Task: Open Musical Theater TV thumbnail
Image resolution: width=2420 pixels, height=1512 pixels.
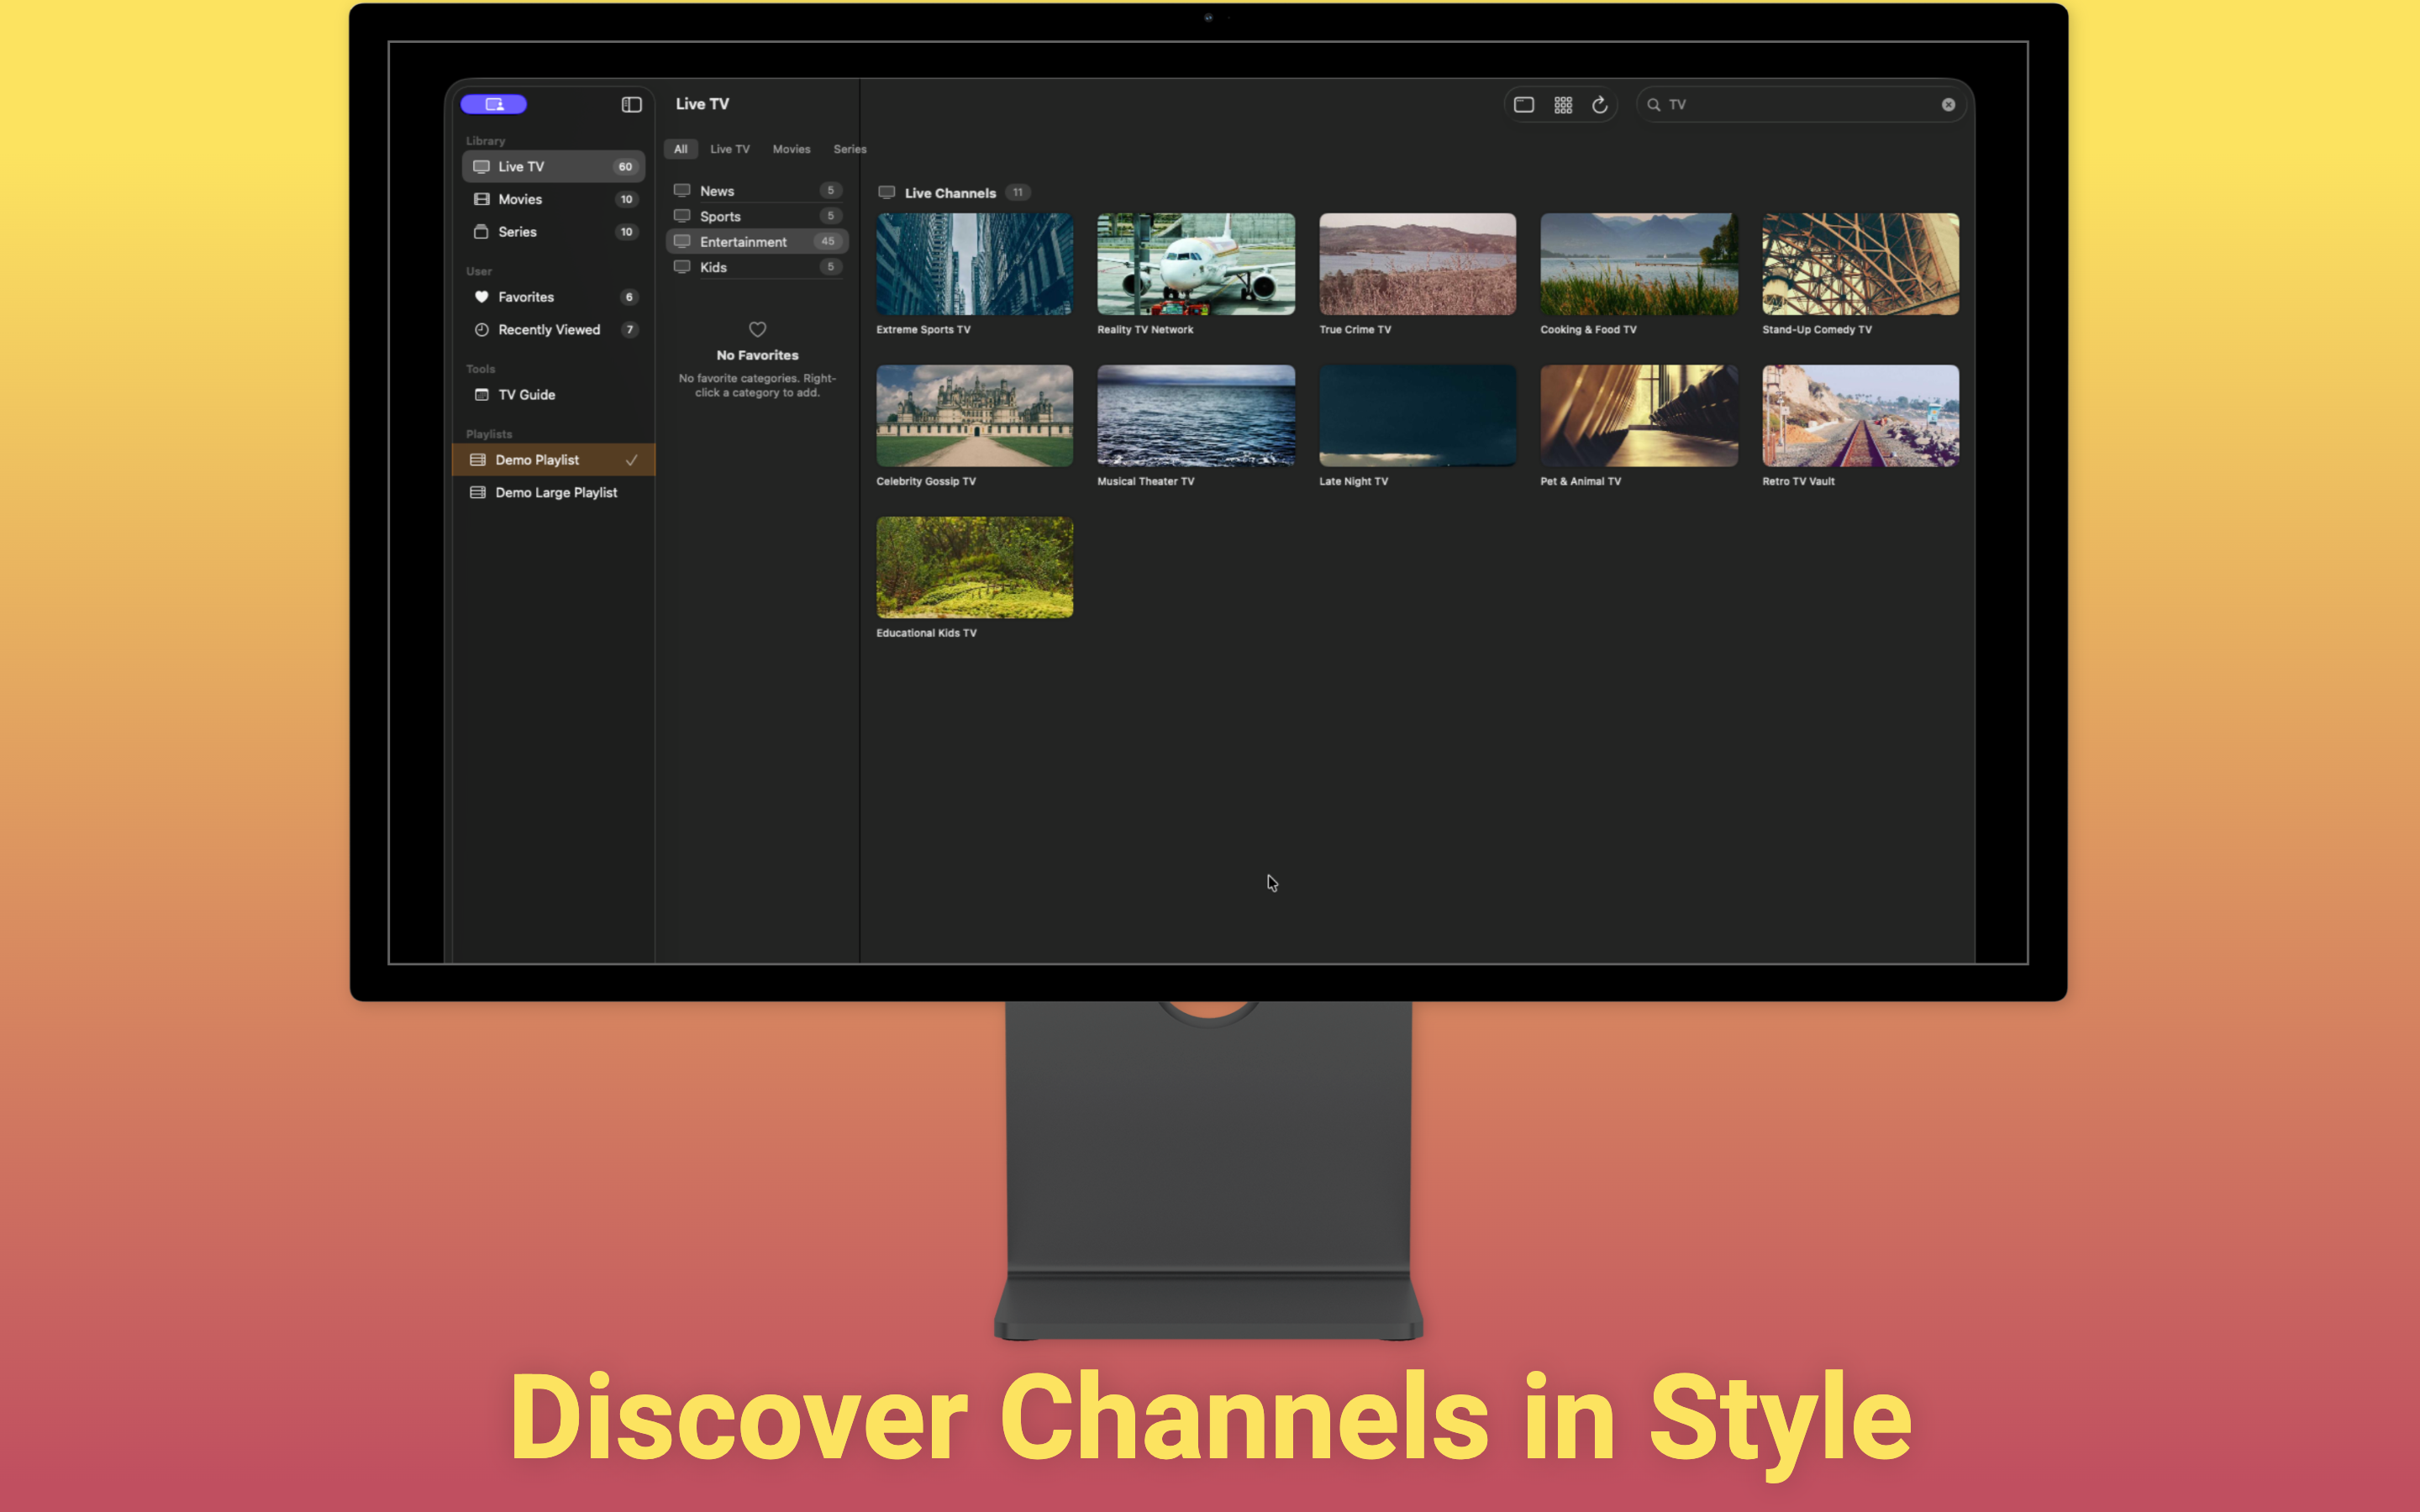Action: tap(1195, 415)
